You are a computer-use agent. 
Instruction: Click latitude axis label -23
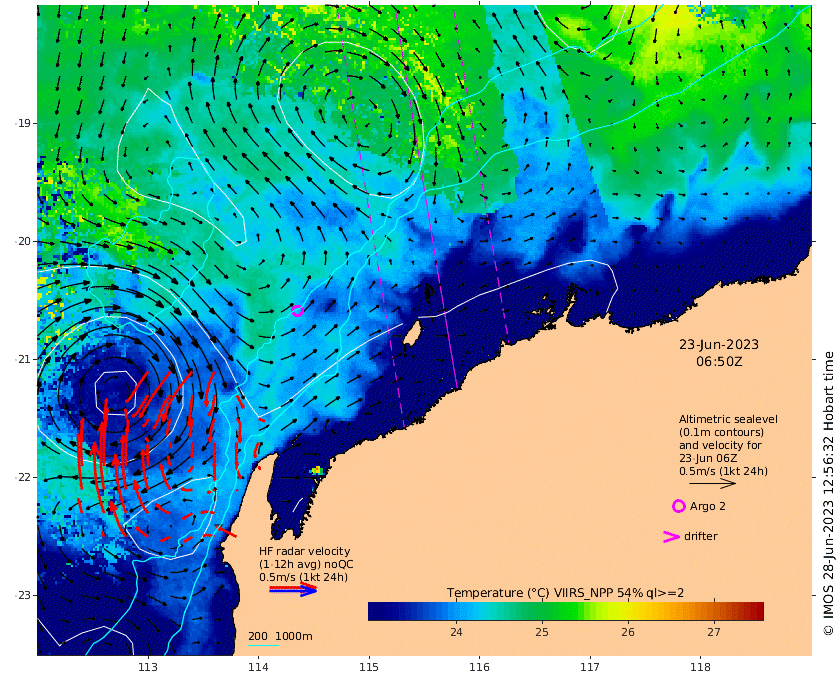[22, 595]
